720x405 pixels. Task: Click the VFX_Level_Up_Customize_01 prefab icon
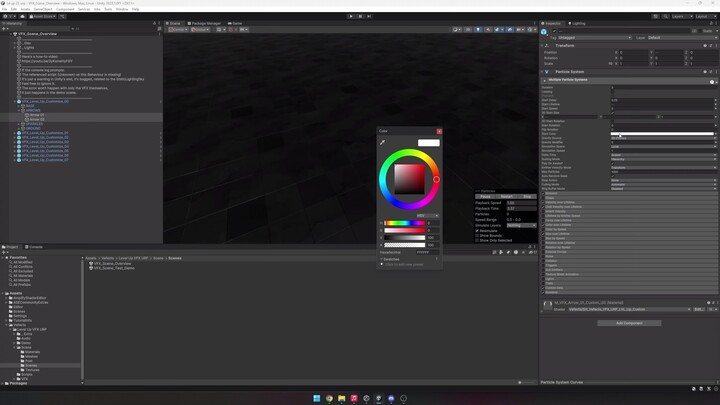click(19, 133)
